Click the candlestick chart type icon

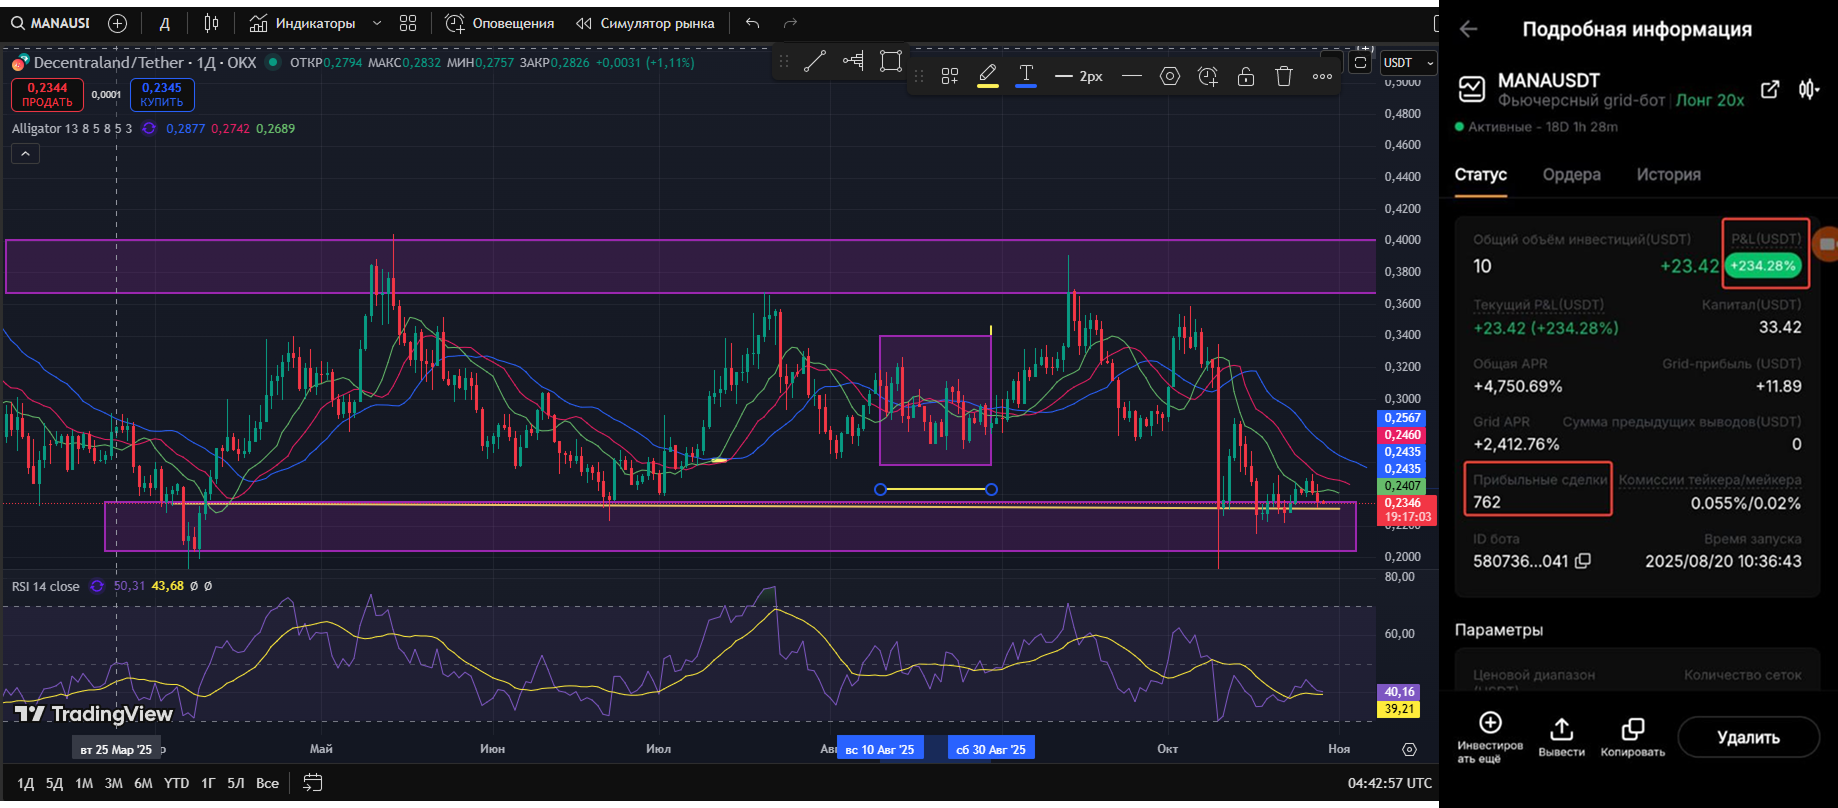pyautogui.click(x=211, y=23)
